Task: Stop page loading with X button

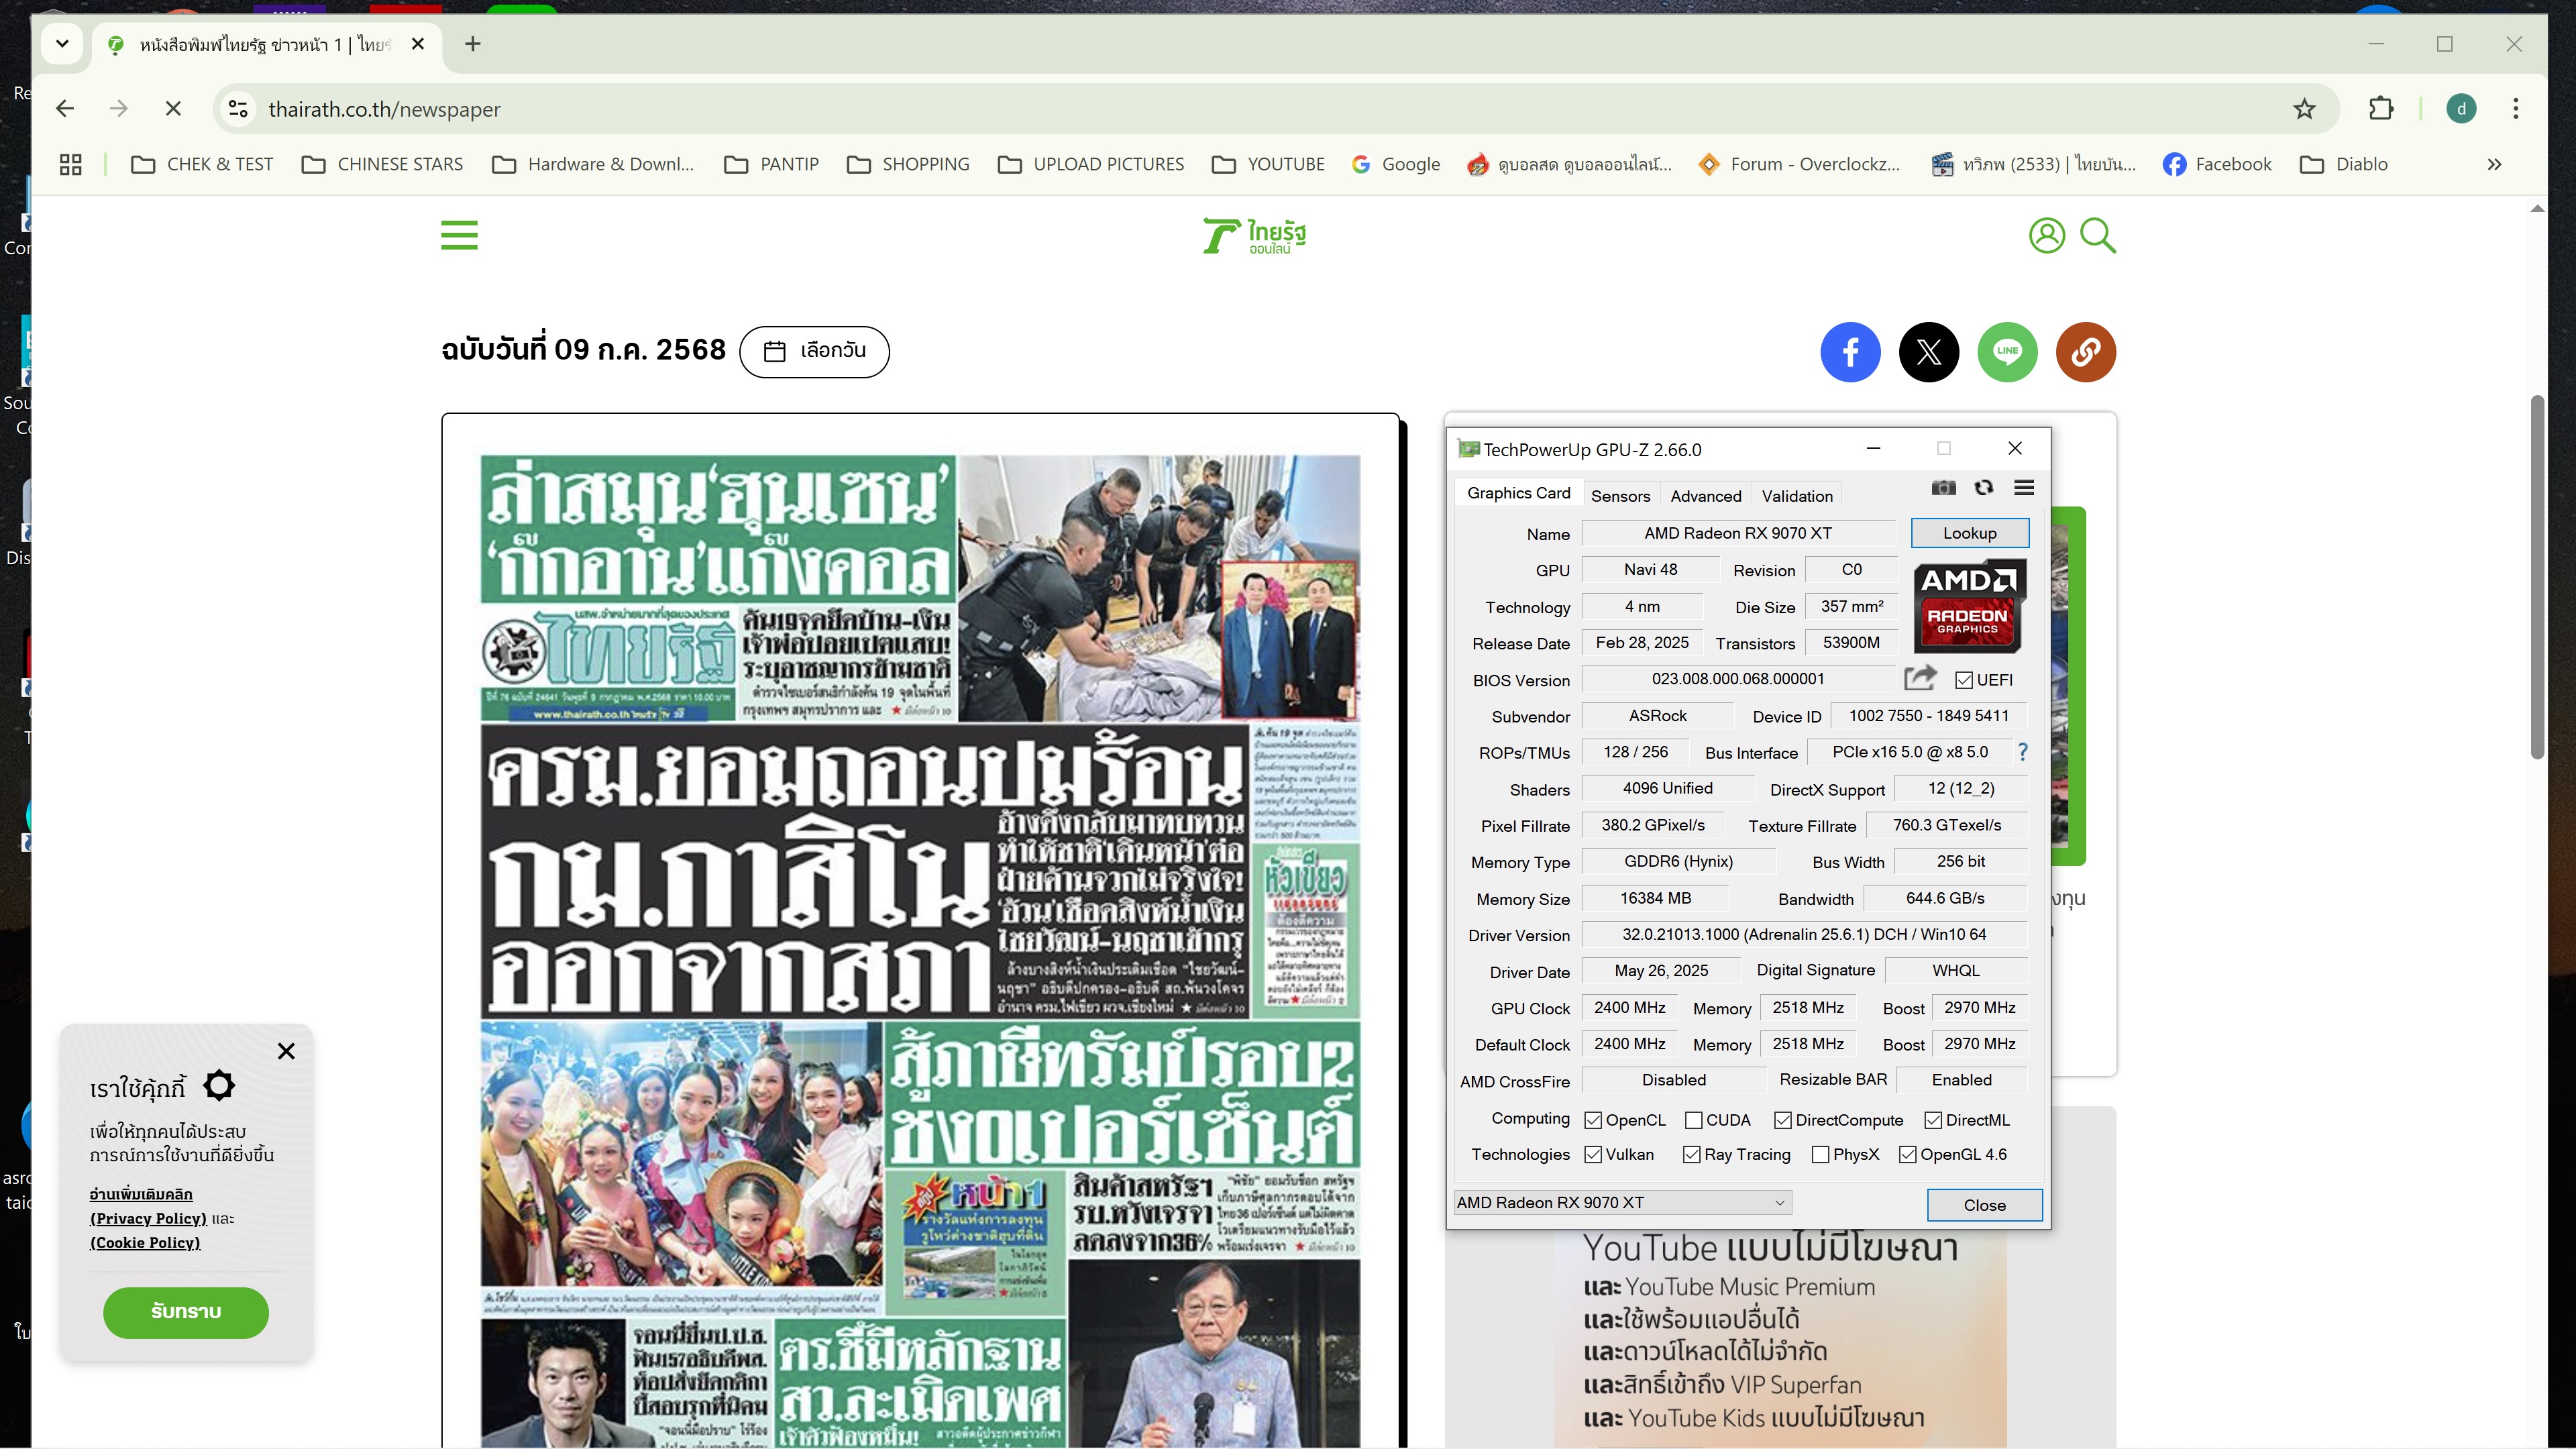Action: tap(173, 109)
